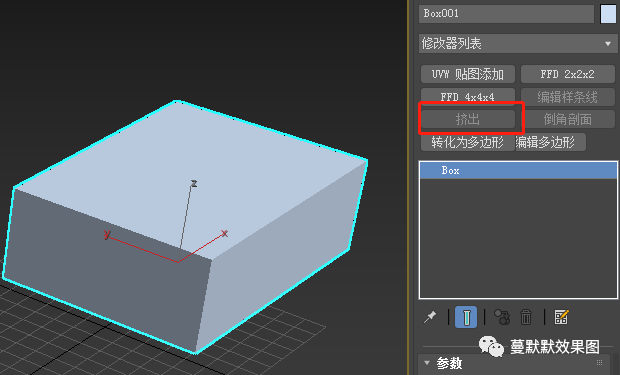
Task: Click the 倒角剖面 button
Action: click(567, 119)
